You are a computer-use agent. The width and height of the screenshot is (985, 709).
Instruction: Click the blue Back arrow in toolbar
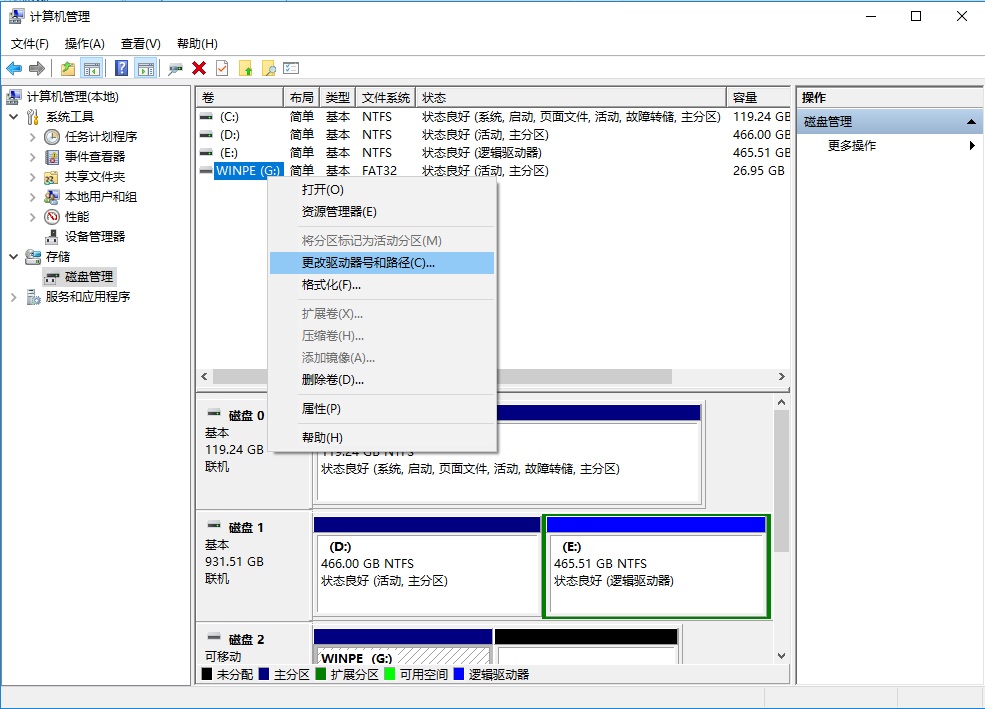point(14,68)
